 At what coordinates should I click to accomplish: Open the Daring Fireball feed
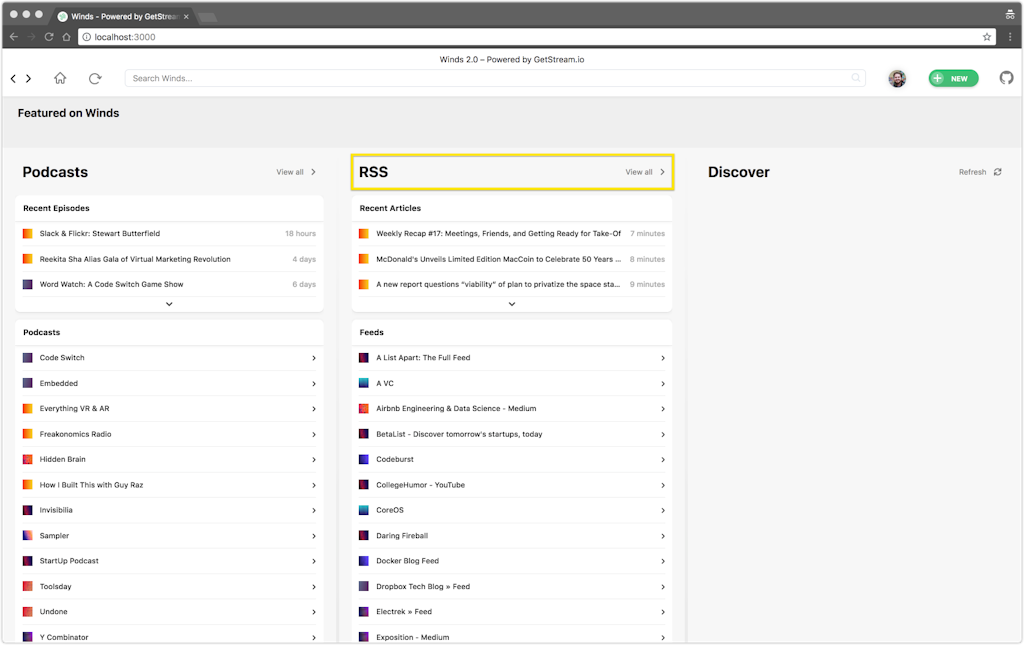coord(512,536)
